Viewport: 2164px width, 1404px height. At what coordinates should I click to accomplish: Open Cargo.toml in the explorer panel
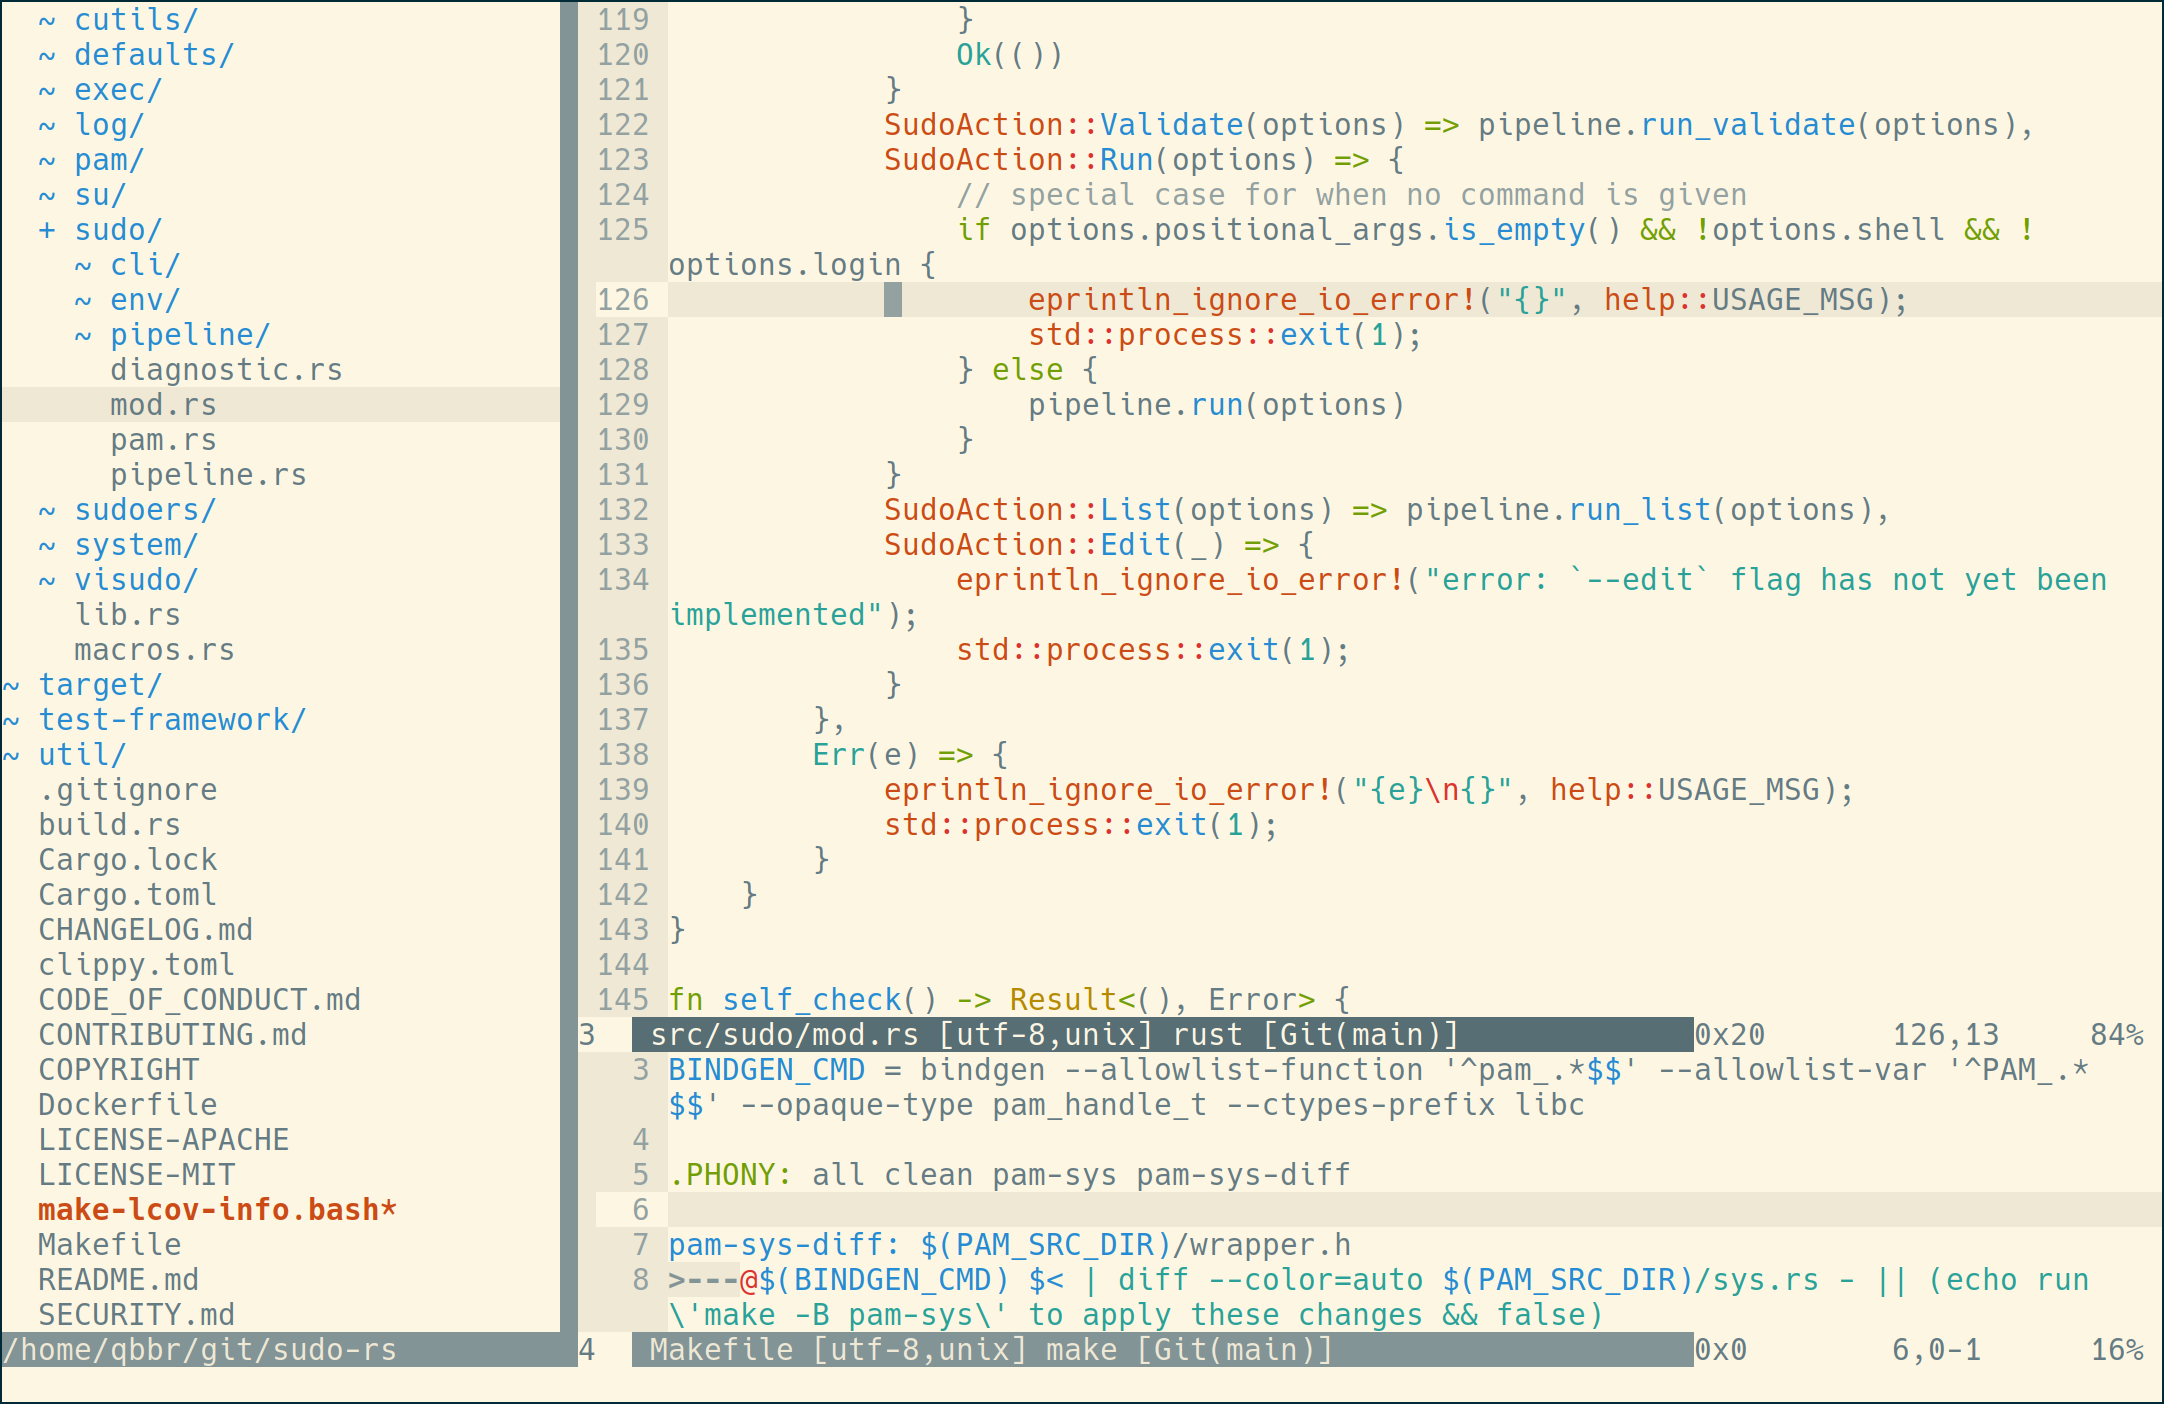(126, 894)
